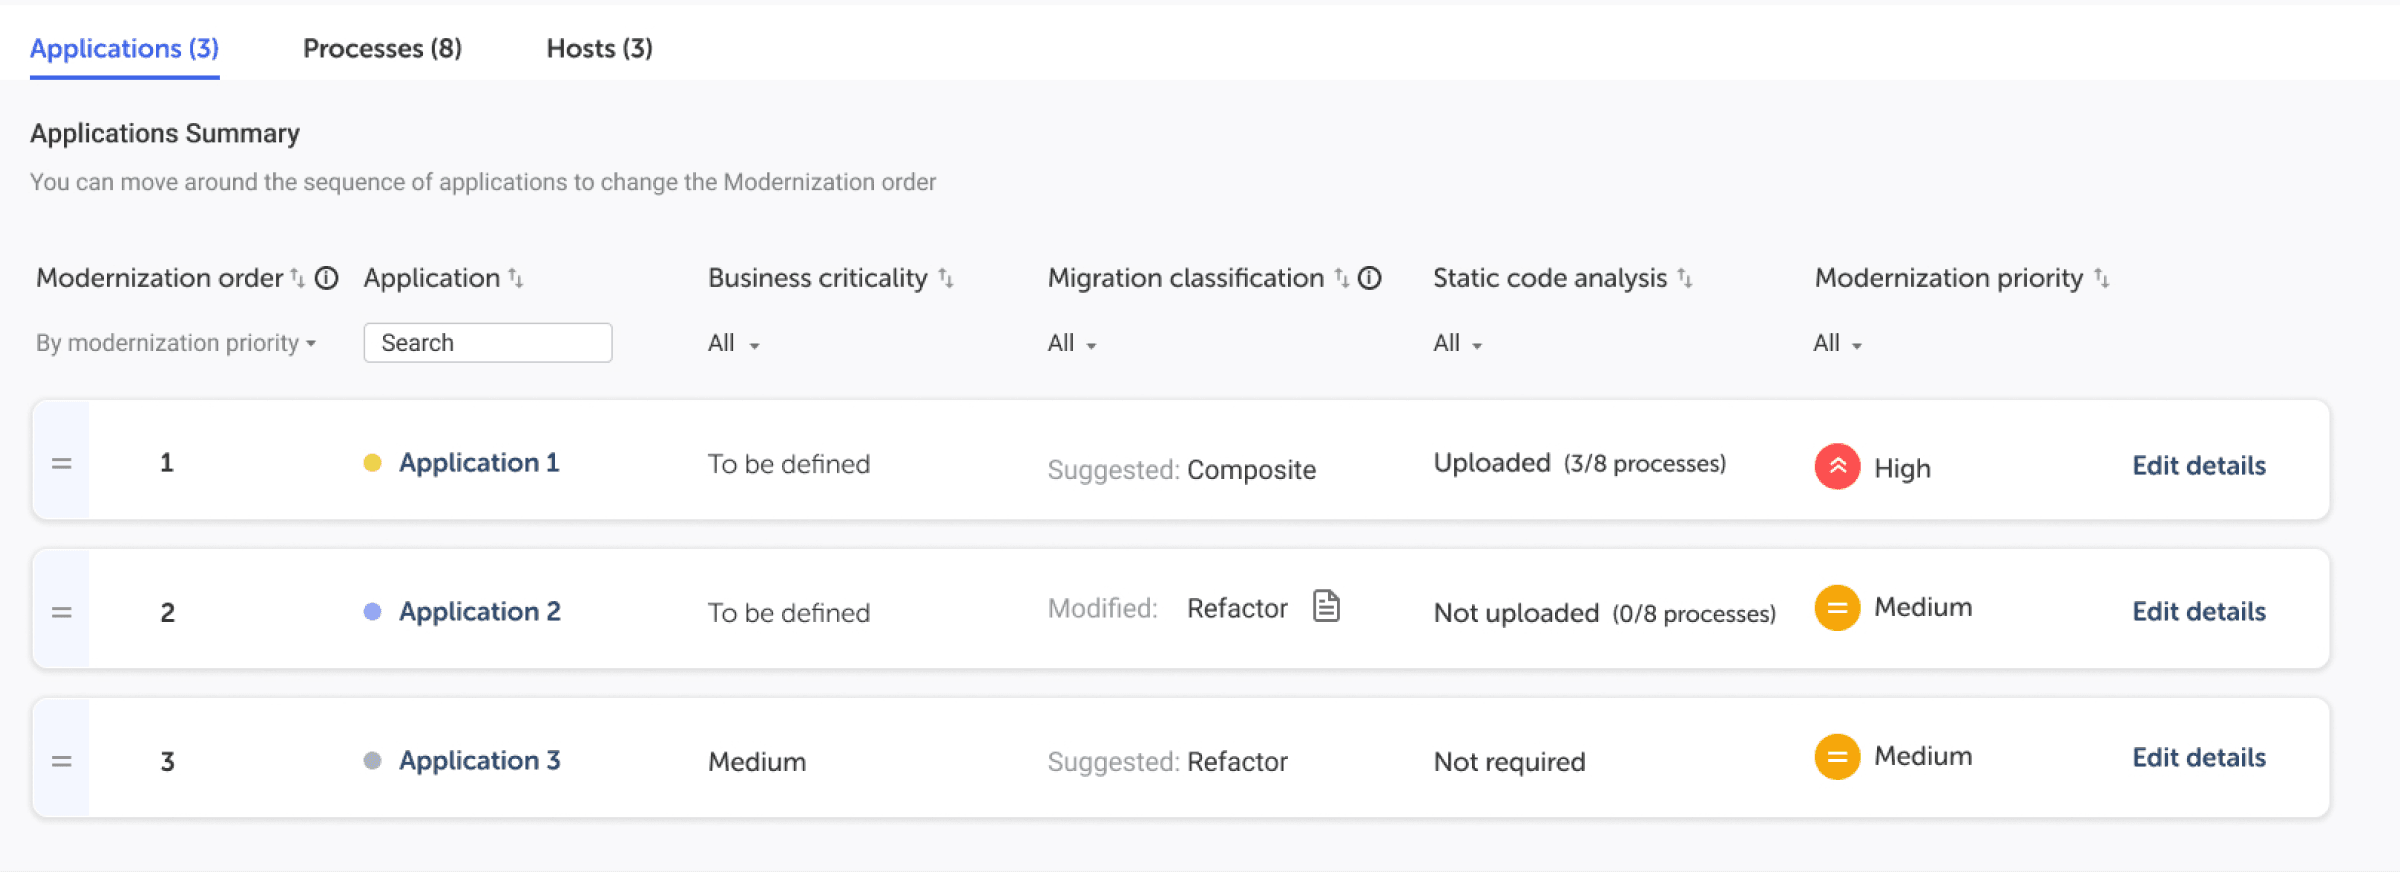The image size is (2400, 872).
Task: Open the By modernization priority dropdown
Action: pyautogui.click(x=176, y=343)
